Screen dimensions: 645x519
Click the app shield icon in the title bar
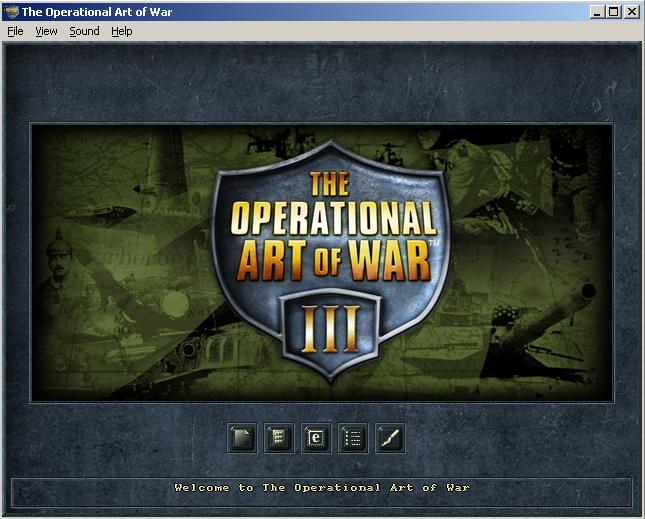point(11,12)
